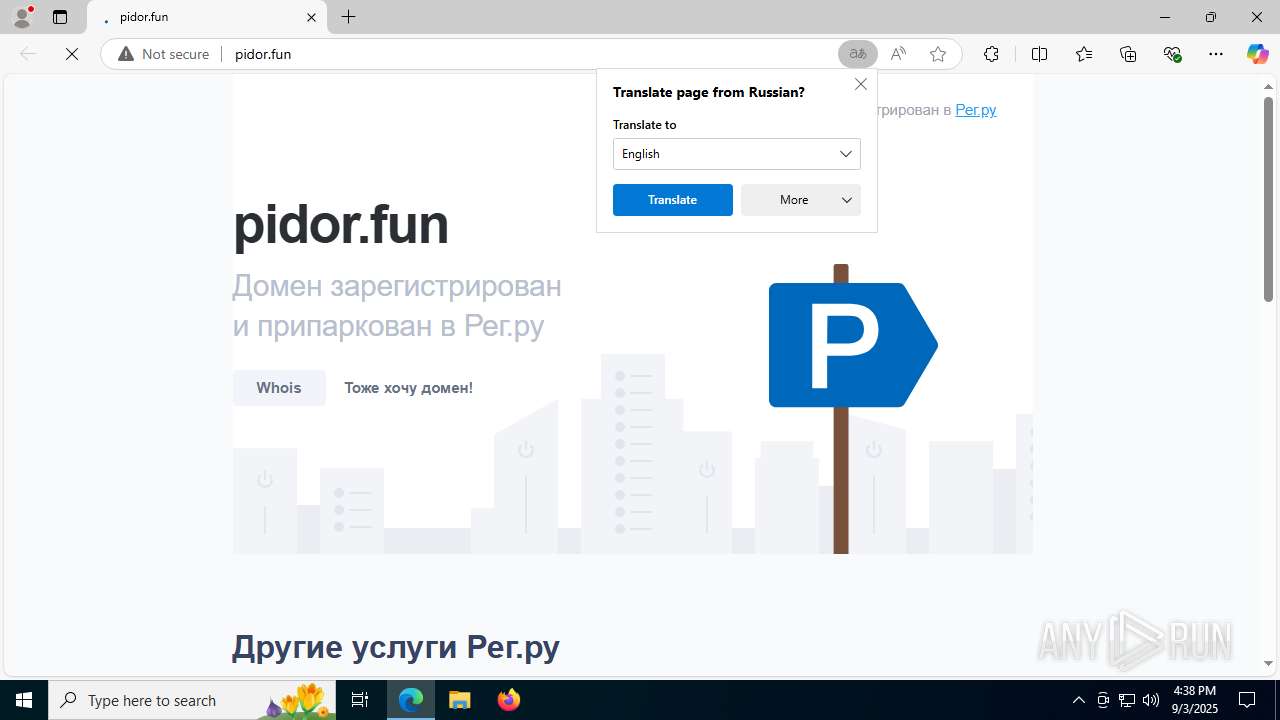Open the network tray icon
1280x720 pixels.
tap(1127, 700)
